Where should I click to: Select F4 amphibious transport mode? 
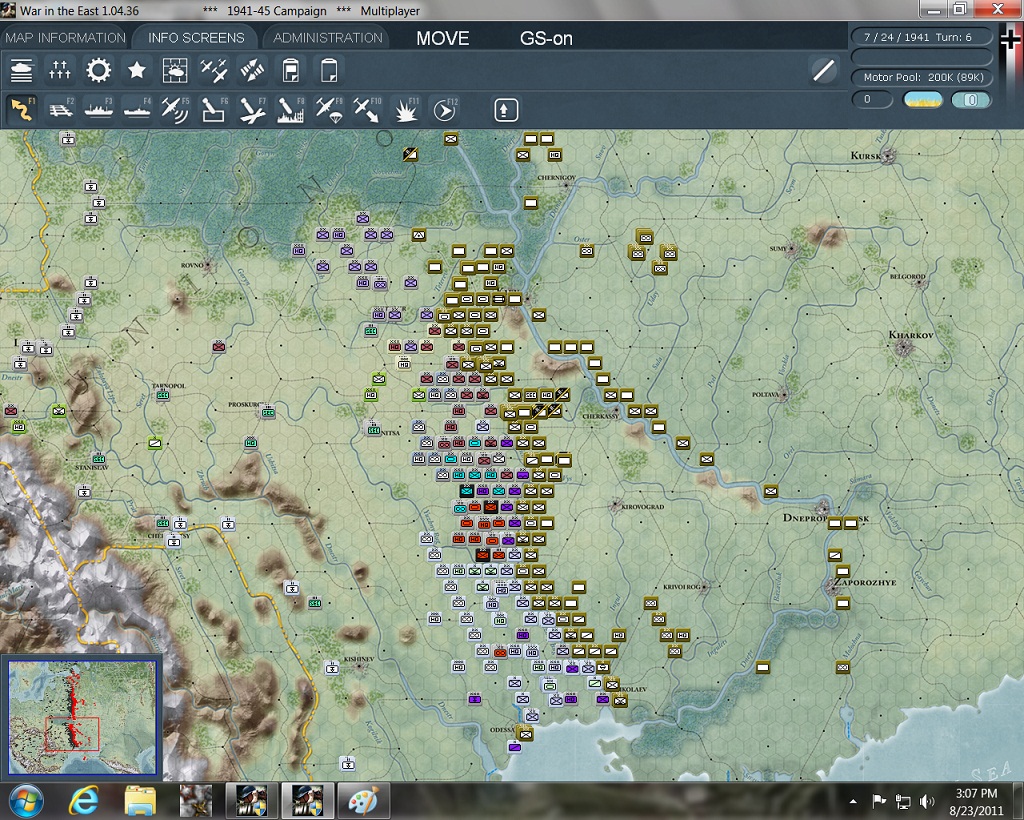(x=137, y=109)
